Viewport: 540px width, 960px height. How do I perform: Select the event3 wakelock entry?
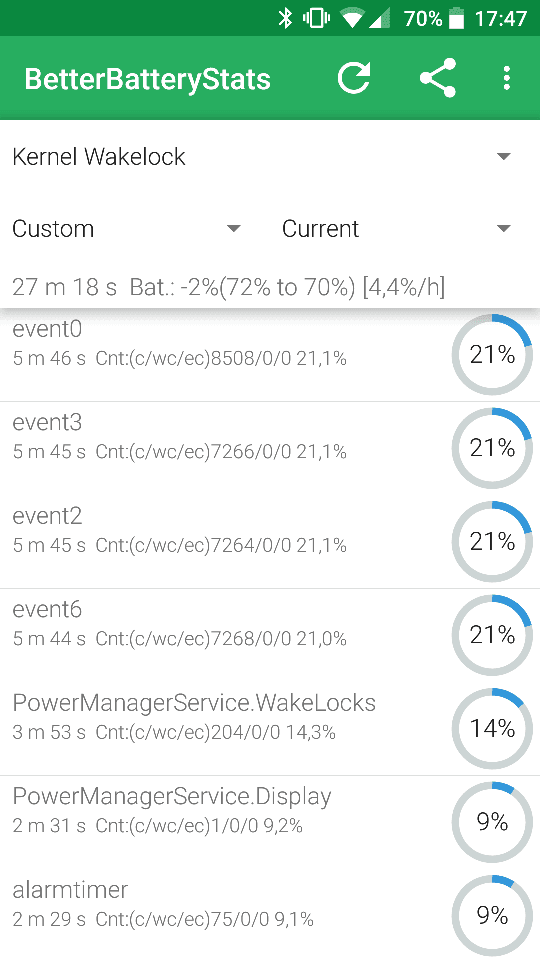[270, 449]
